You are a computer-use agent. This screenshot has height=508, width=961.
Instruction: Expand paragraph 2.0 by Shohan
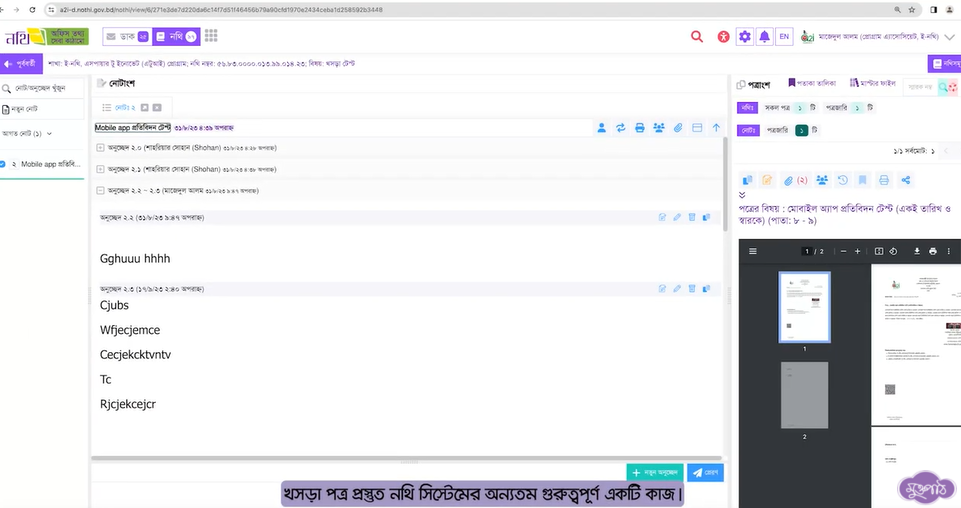100,148
